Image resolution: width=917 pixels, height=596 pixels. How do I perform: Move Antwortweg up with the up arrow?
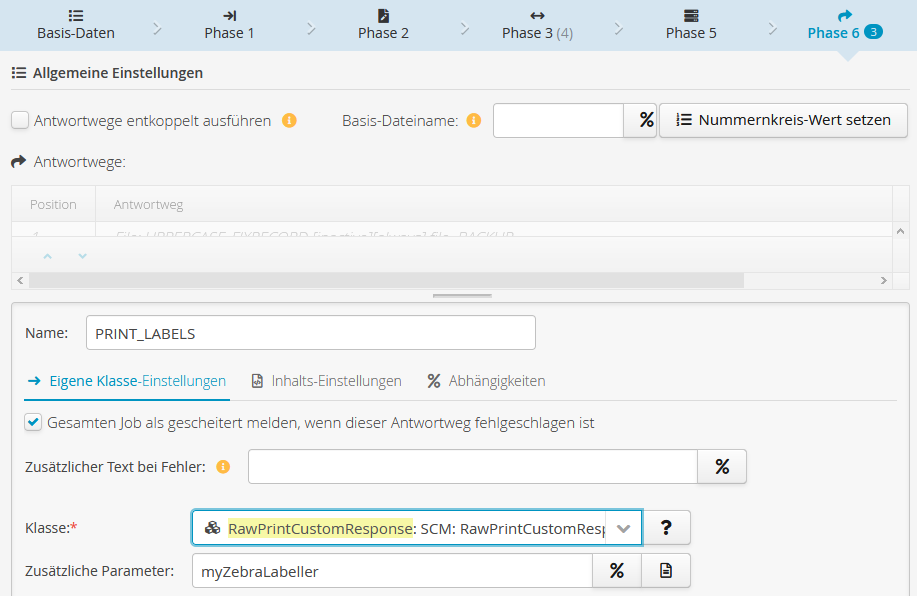[x=46, y=256]
